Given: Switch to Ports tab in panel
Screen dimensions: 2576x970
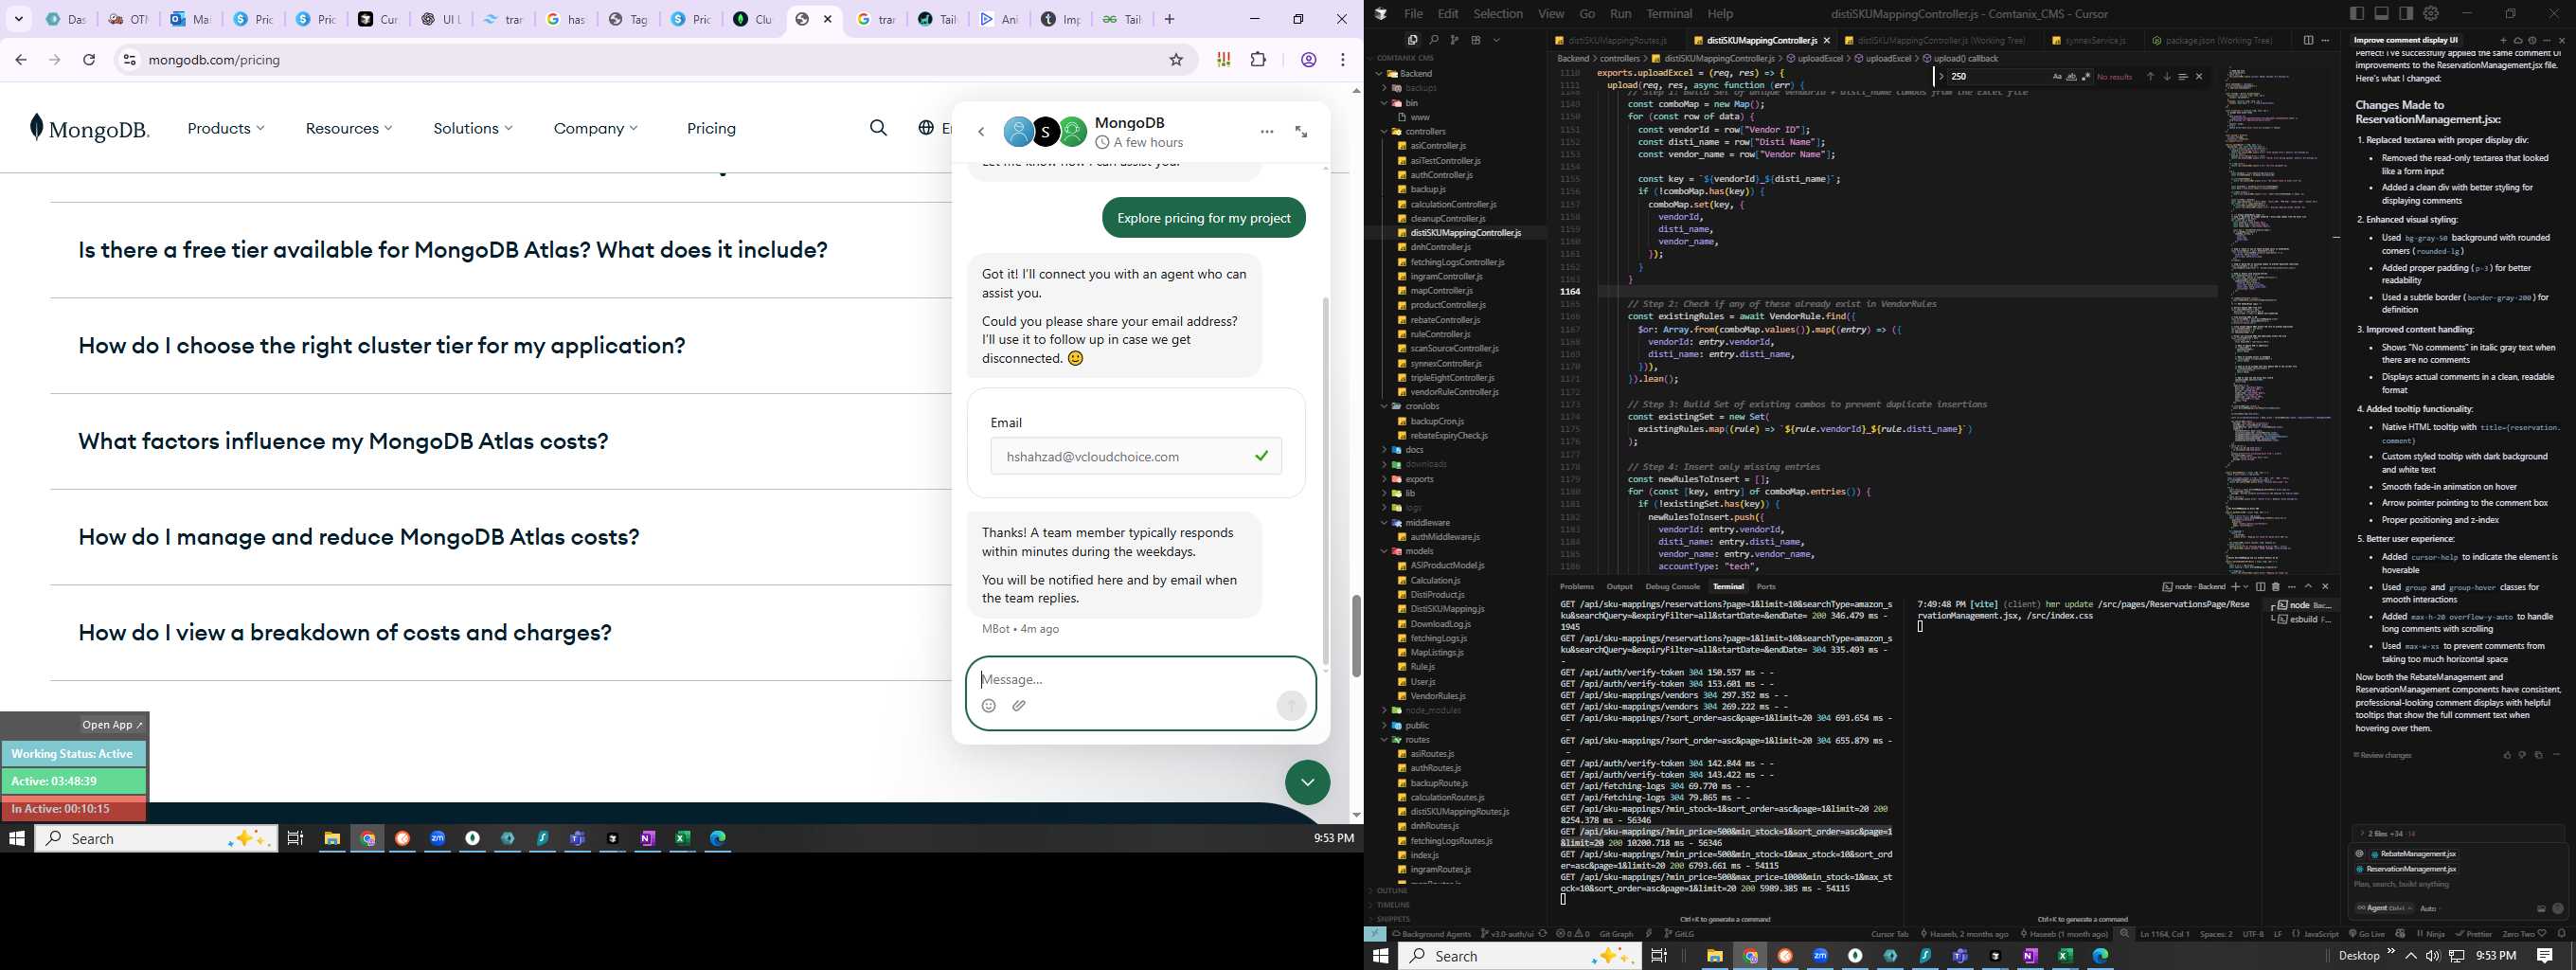Looking at the screenshot, I should tap(1766, 587).
